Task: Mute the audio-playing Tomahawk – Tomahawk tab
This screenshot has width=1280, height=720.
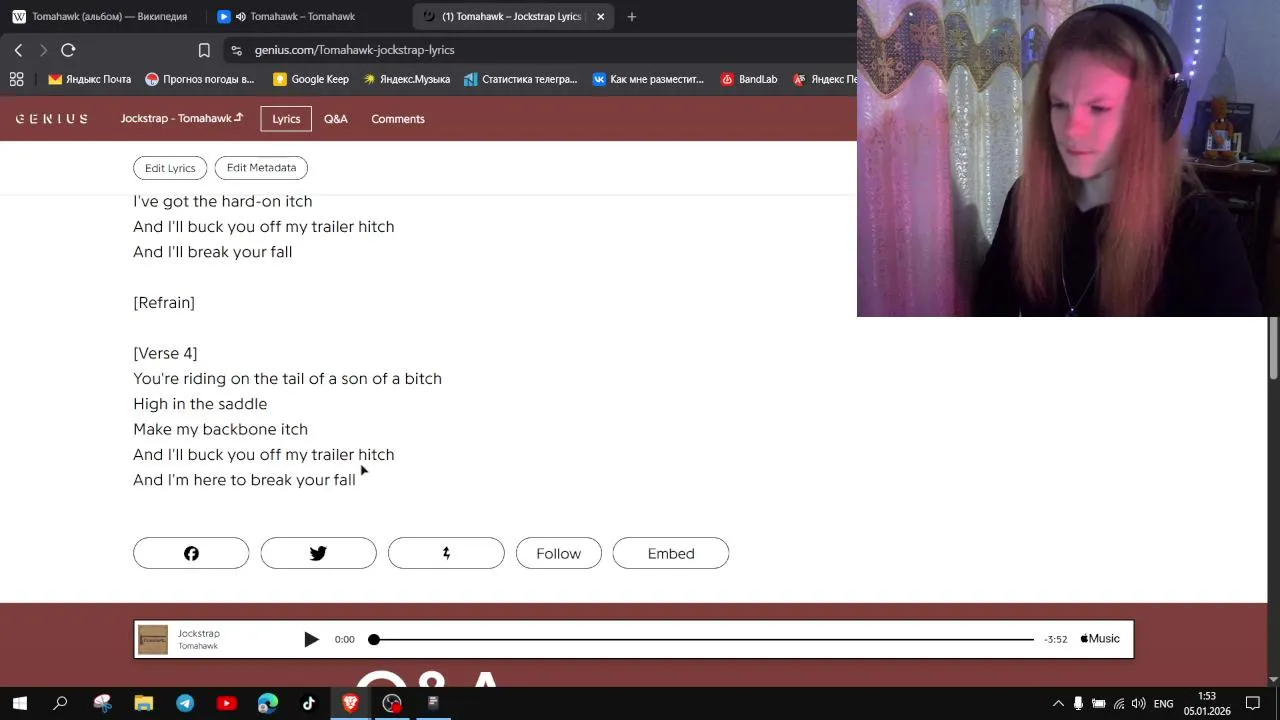Action: (x=240, y=16)
